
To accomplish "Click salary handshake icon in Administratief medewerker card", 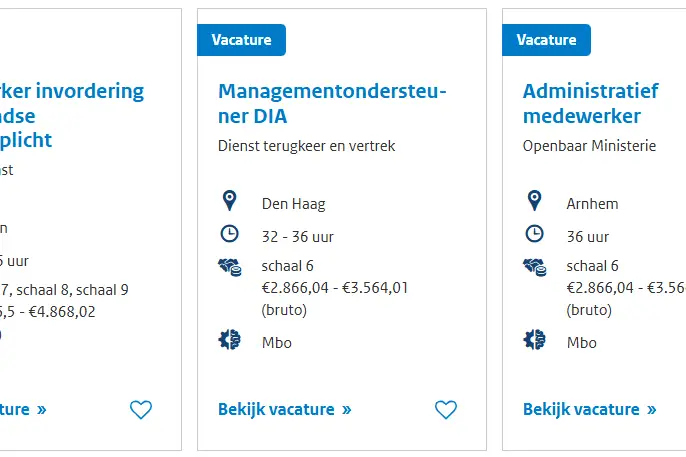I will [535, 267].
